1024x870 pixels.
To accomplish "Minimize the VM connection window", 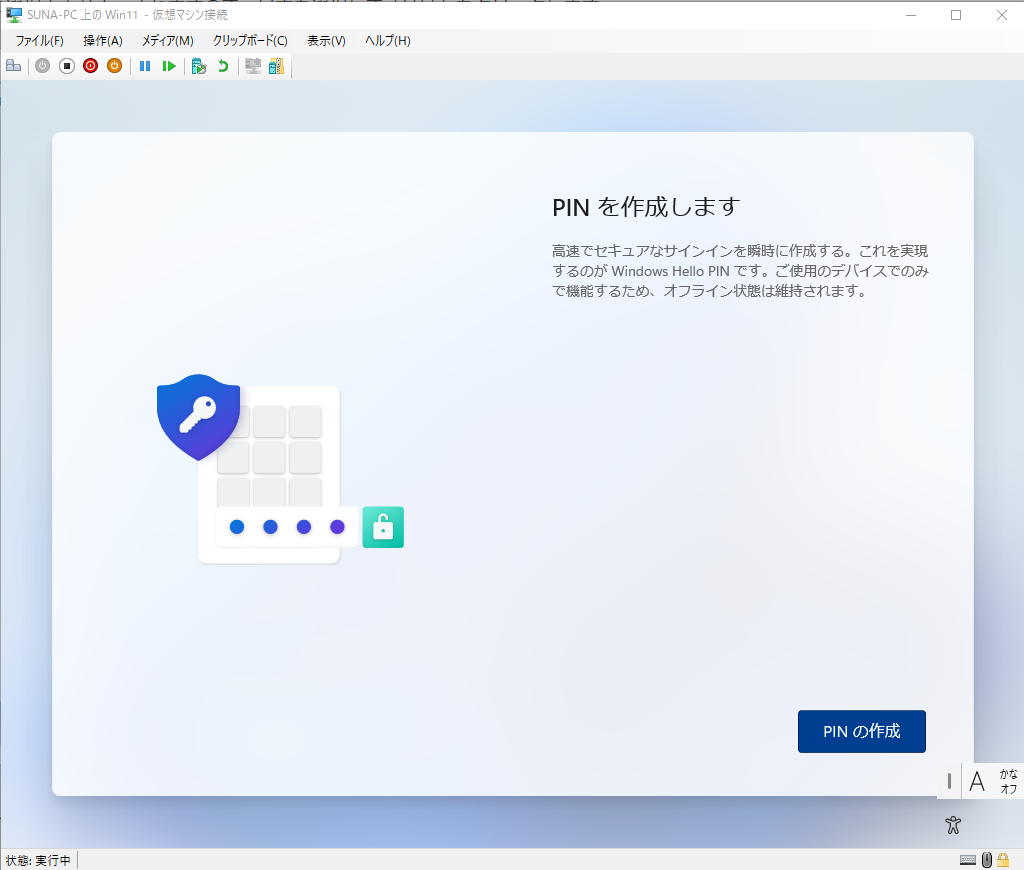I will 911,15.
